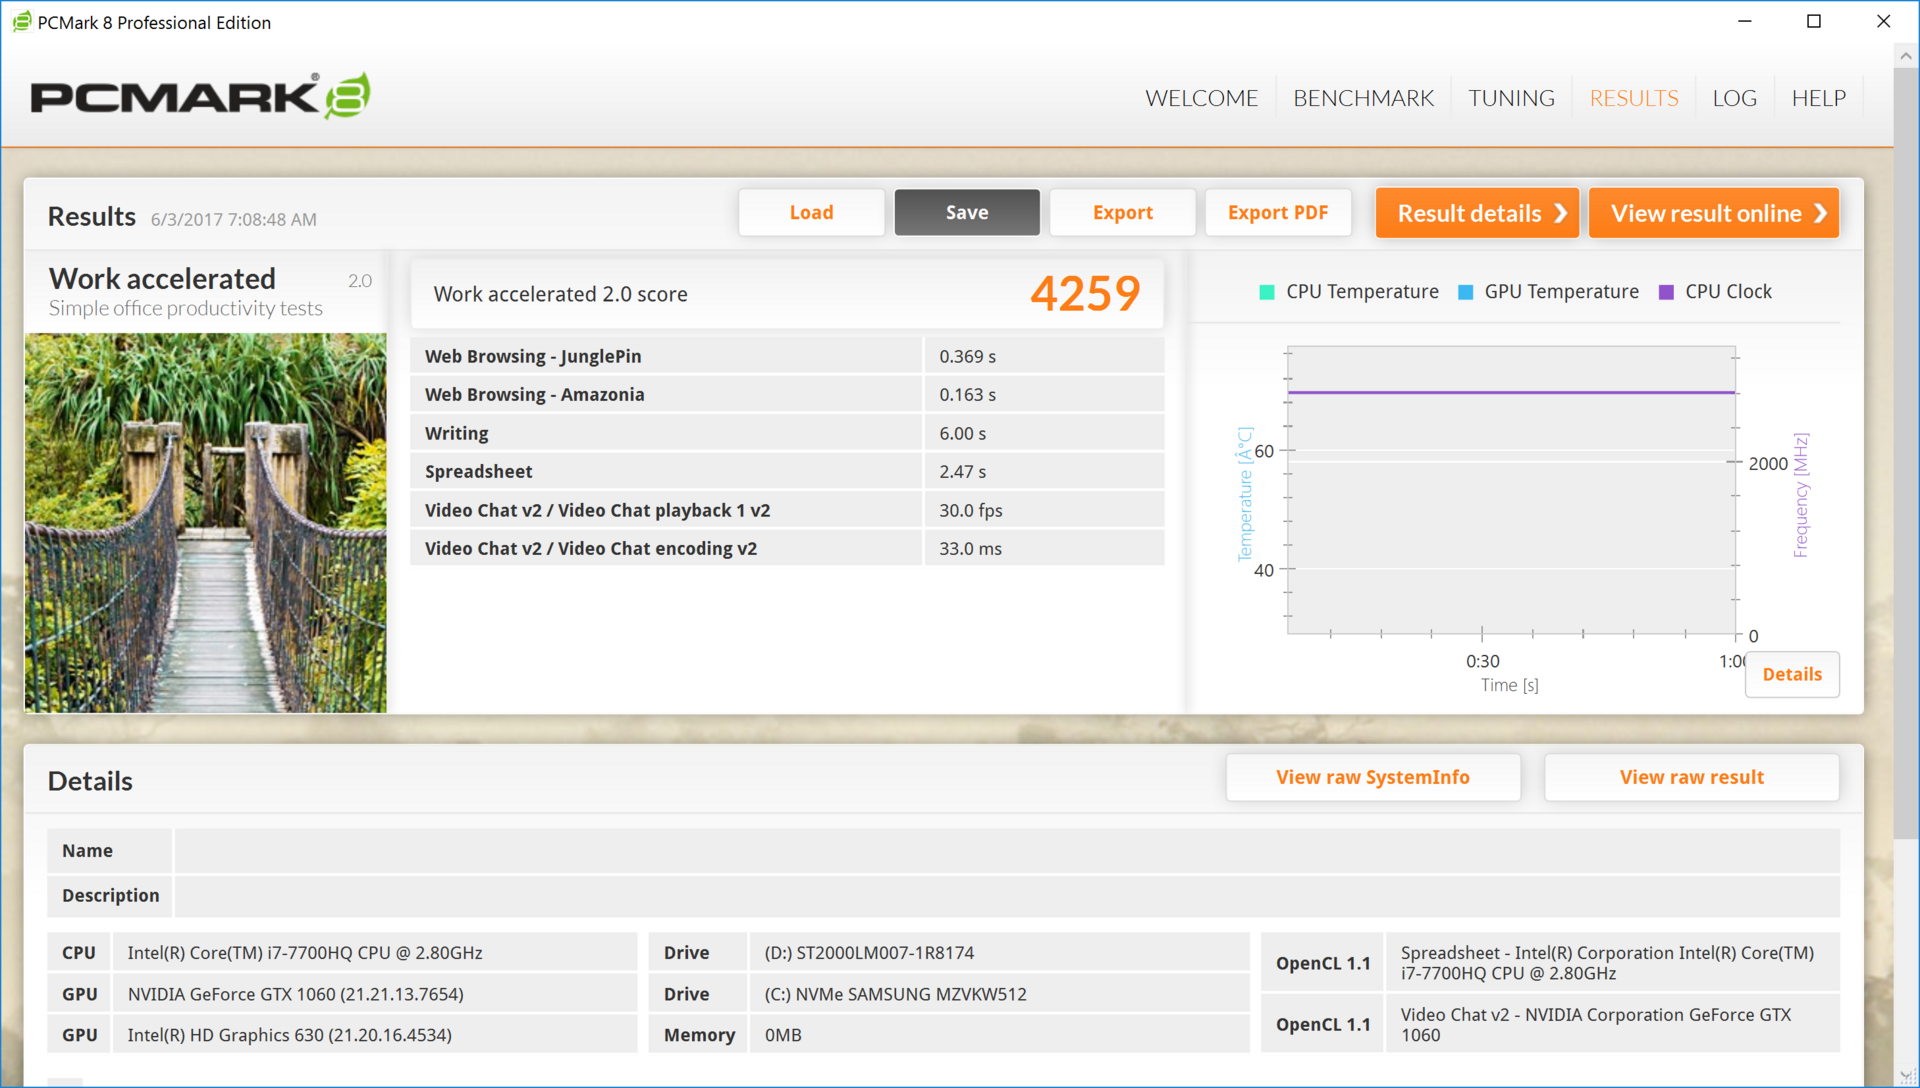This screenshot has height=1088, width=1920.
Task: Click the CPU Clock line on chart
Action: (x=1510, y=392)
